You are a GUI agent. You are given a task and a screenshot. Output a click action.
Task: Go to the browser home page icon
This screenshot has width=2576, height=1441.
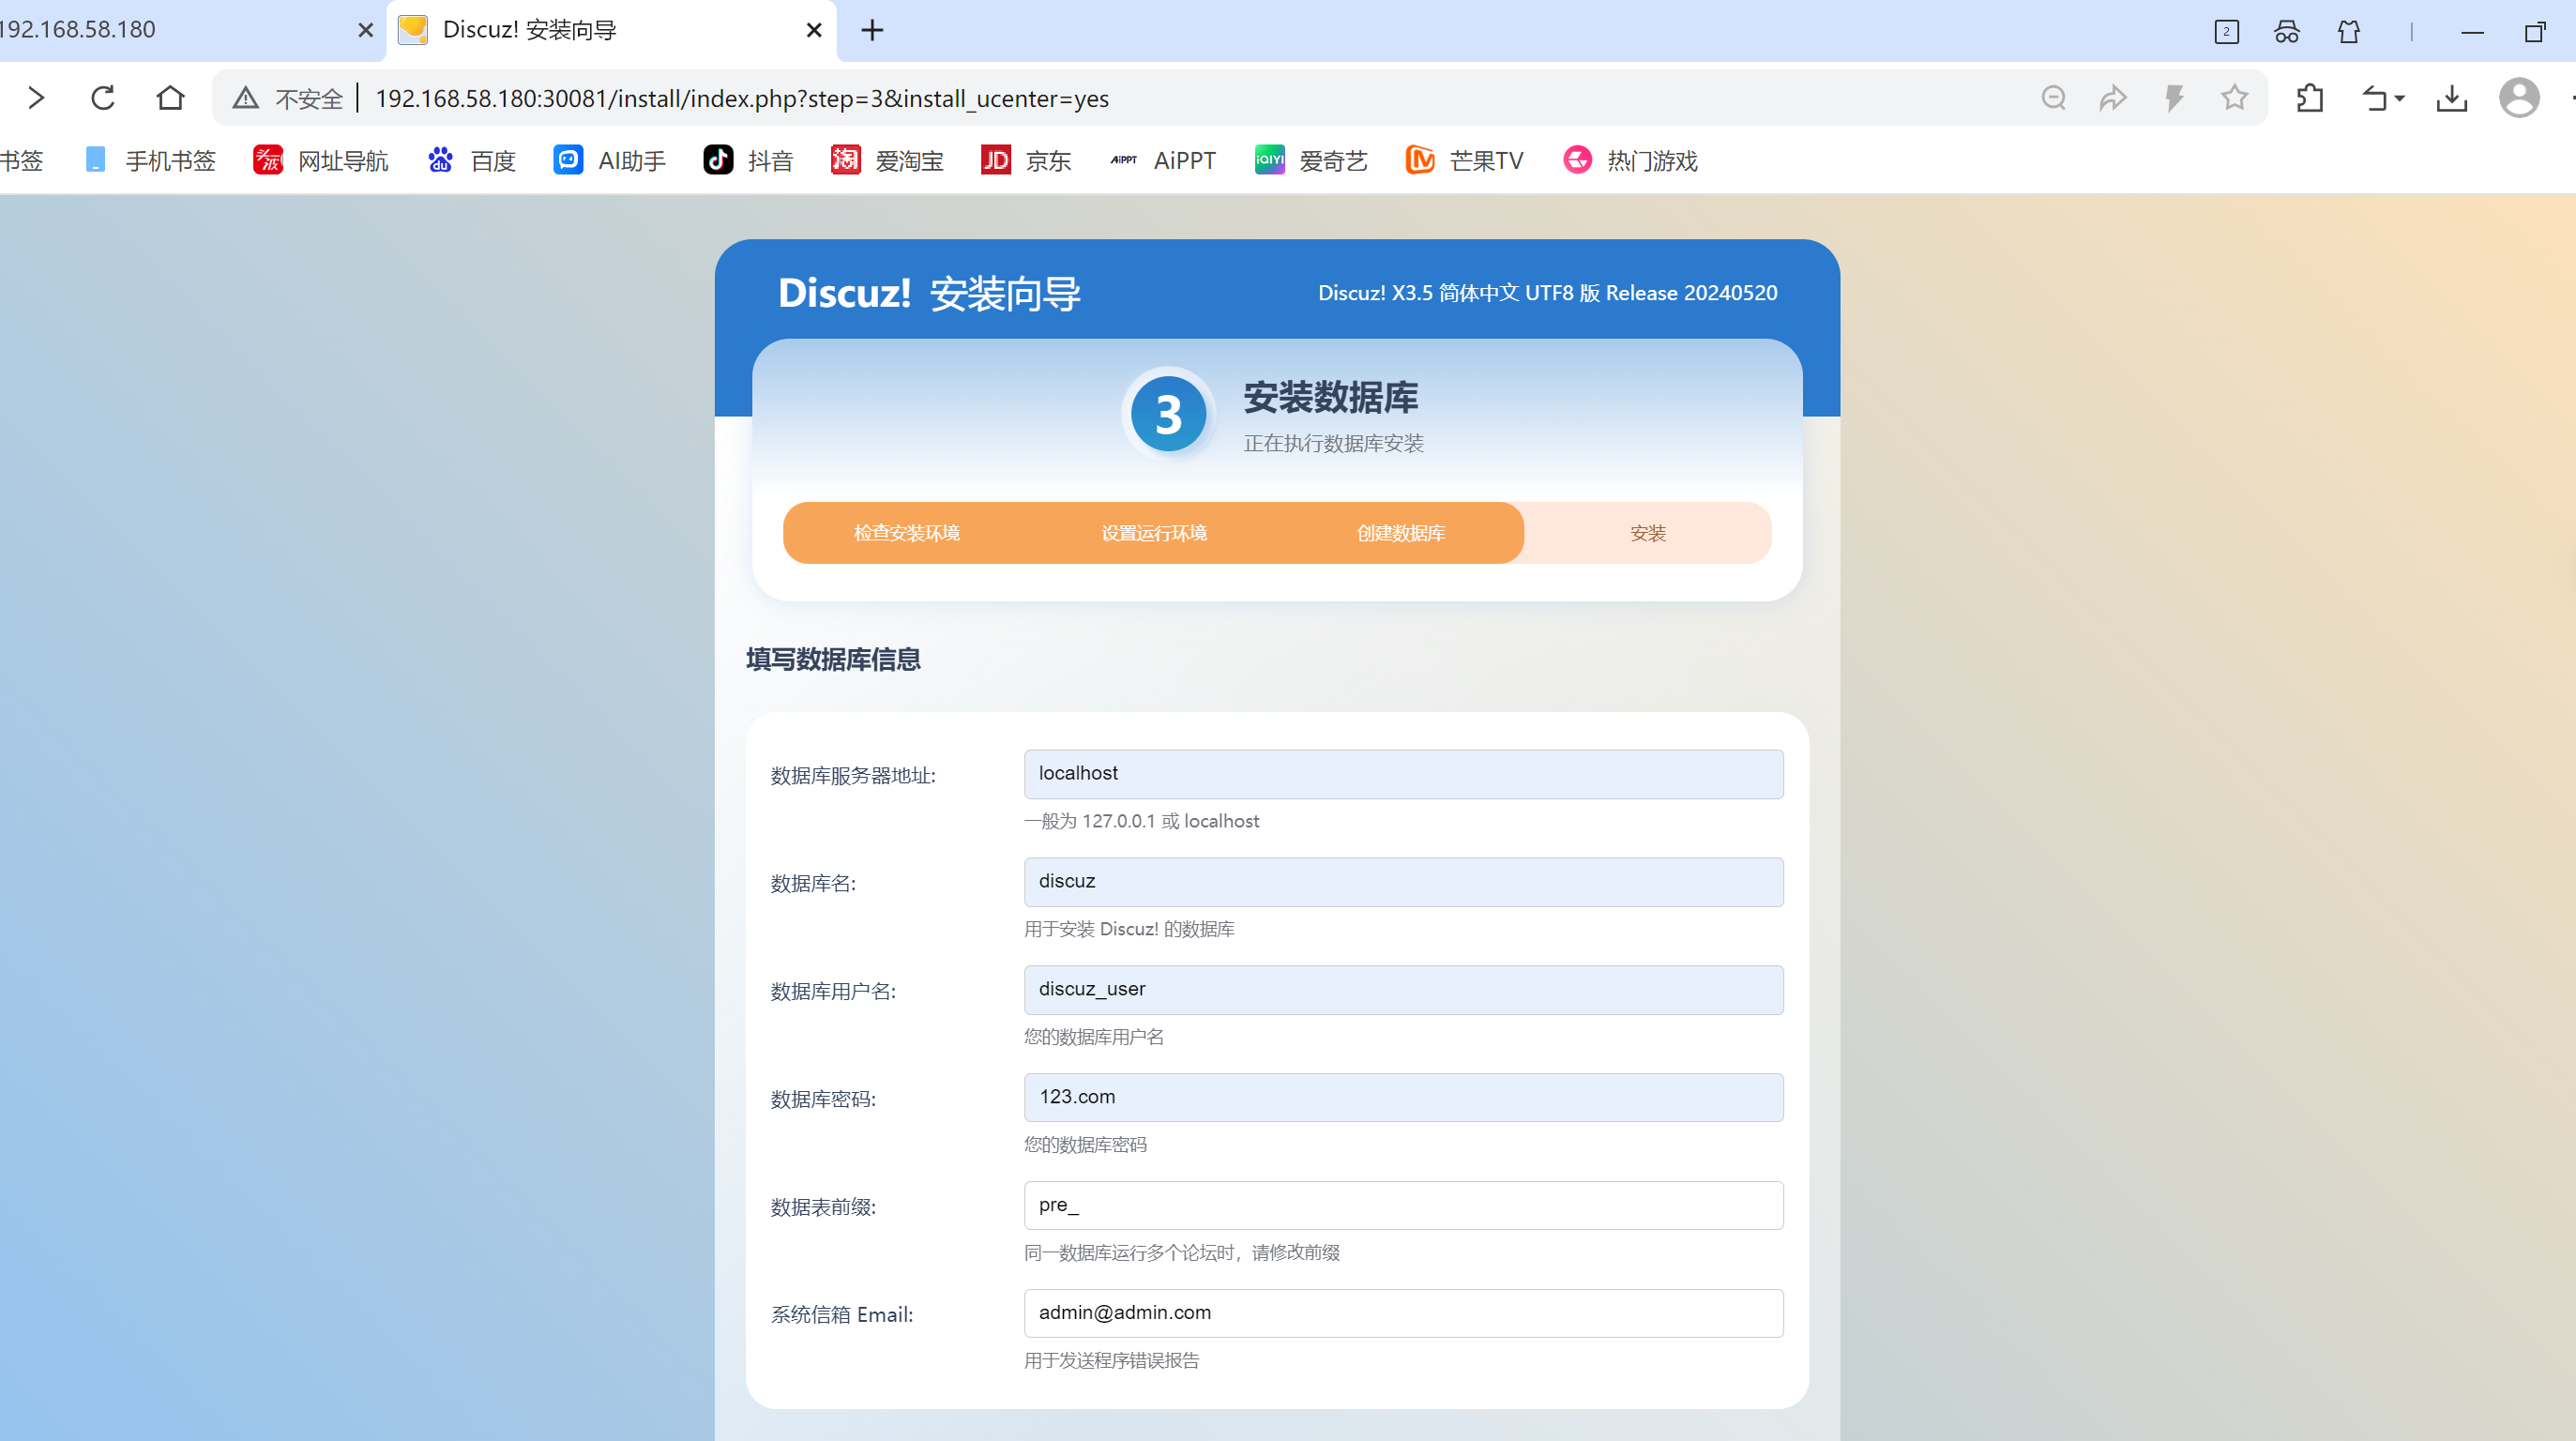[x=171, y=98]
